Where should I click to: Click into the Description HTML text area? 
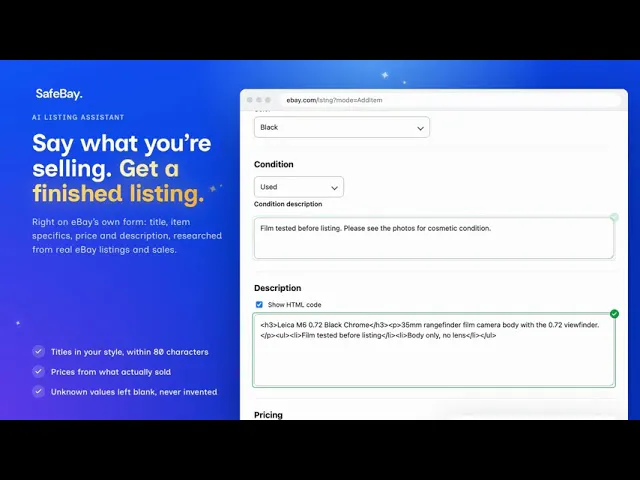(x=434, y=350)
